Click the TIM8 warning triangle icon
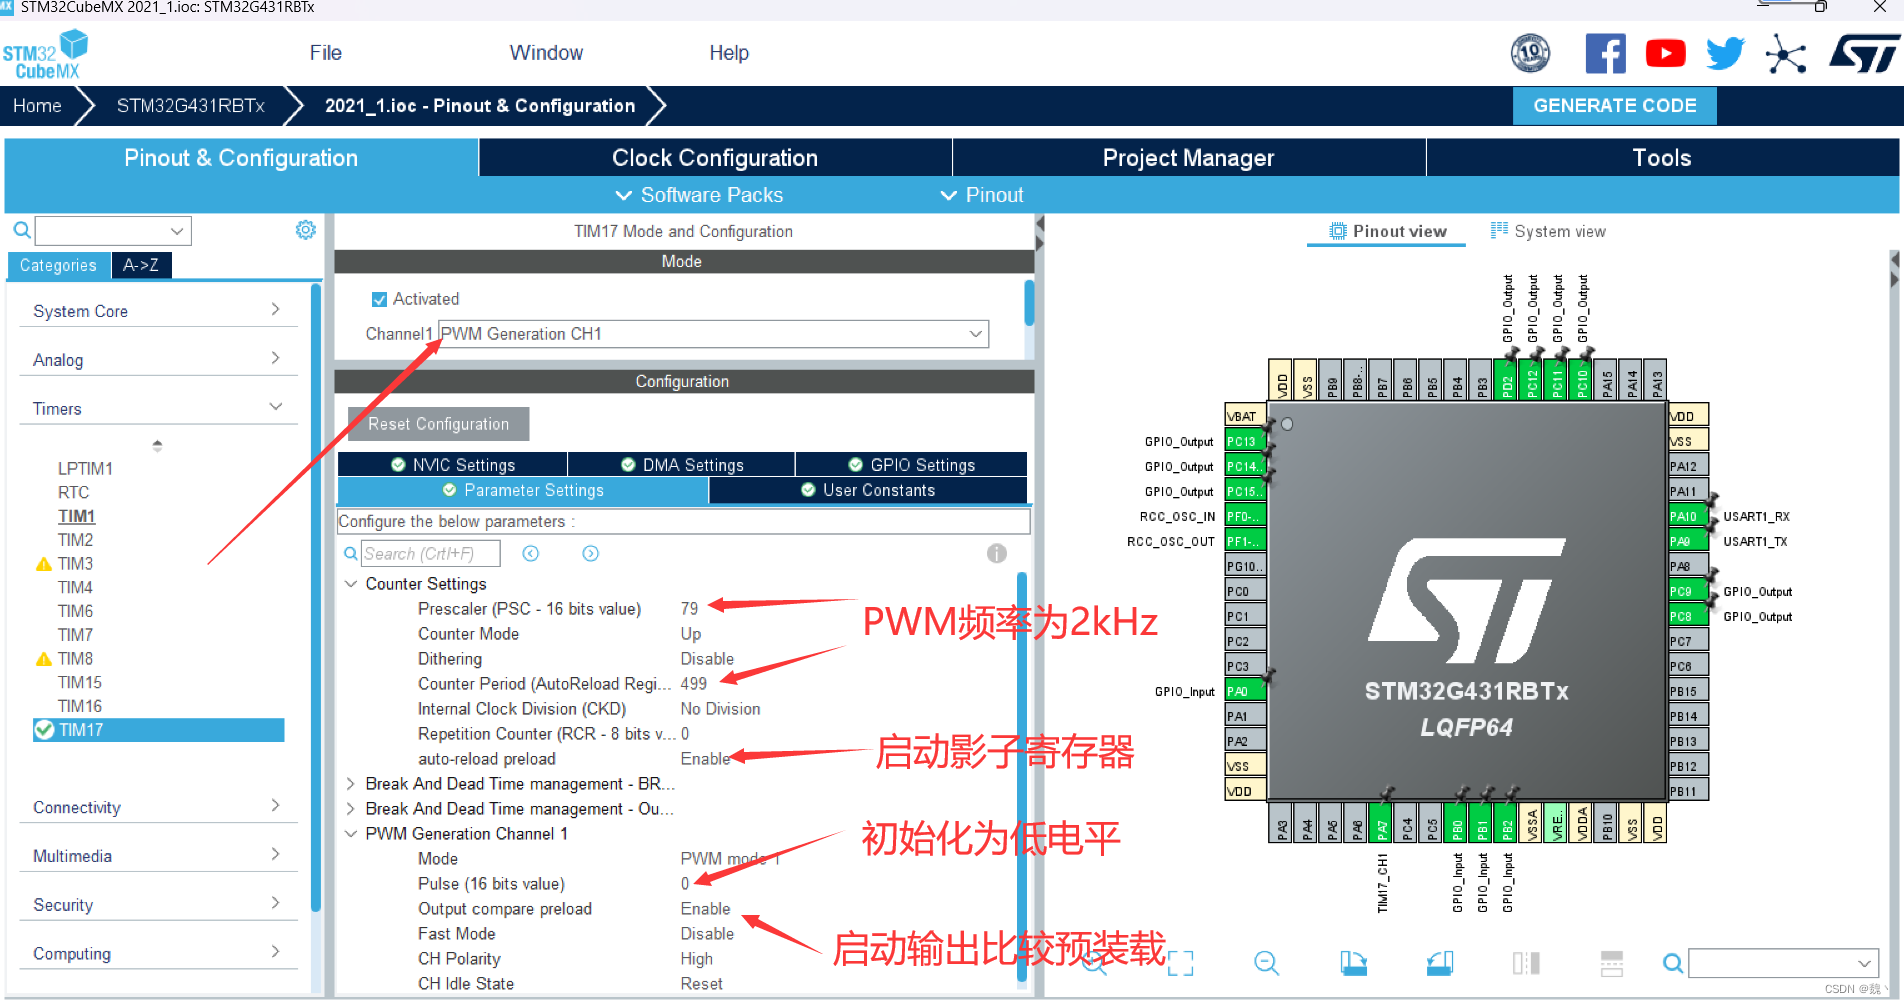The image size is (1904, 1004). click(43, 659)
